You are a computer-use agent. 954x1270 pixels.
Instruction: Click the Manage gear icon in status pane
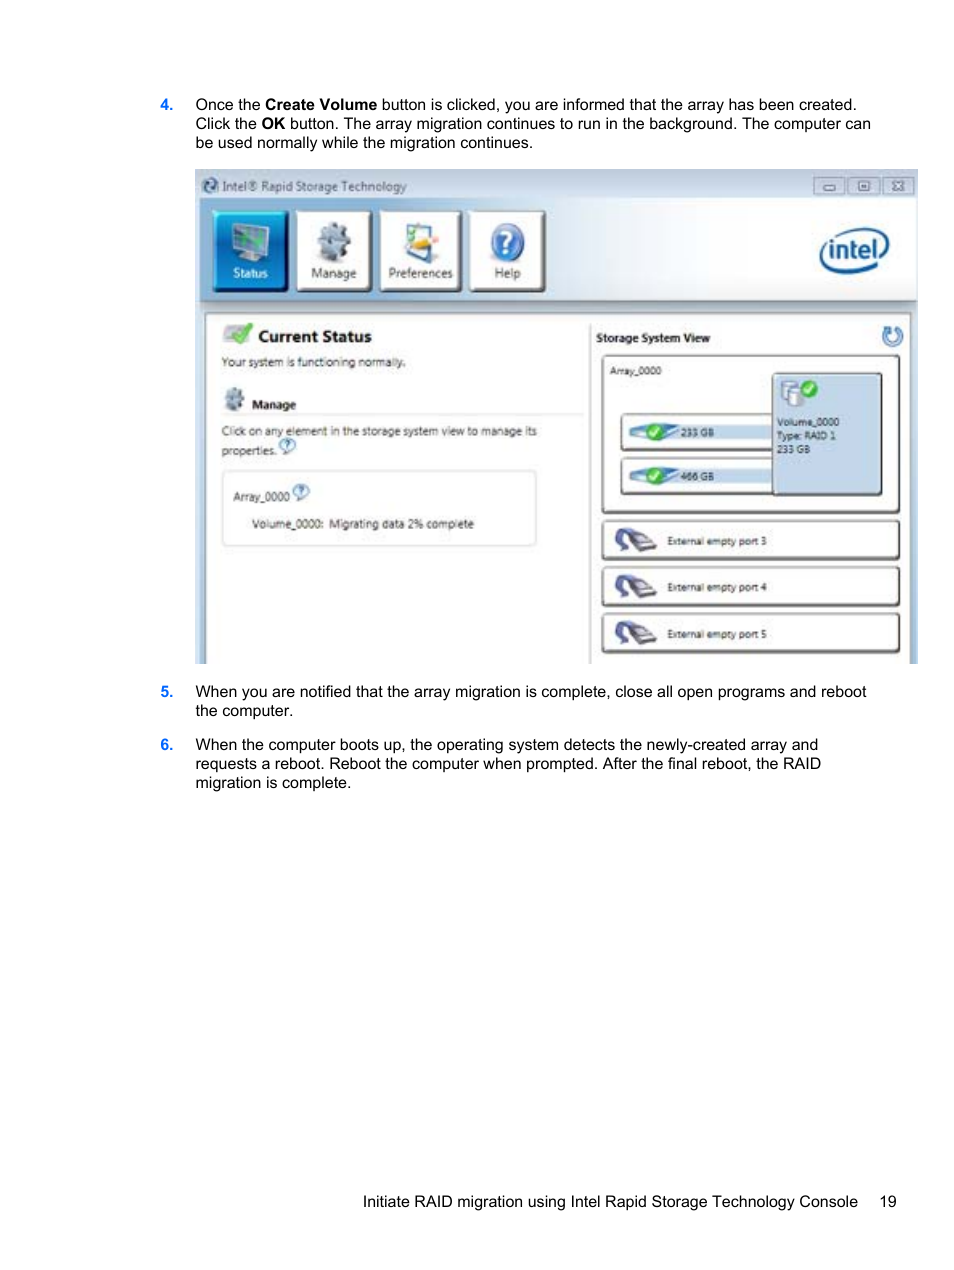(234, 400)
